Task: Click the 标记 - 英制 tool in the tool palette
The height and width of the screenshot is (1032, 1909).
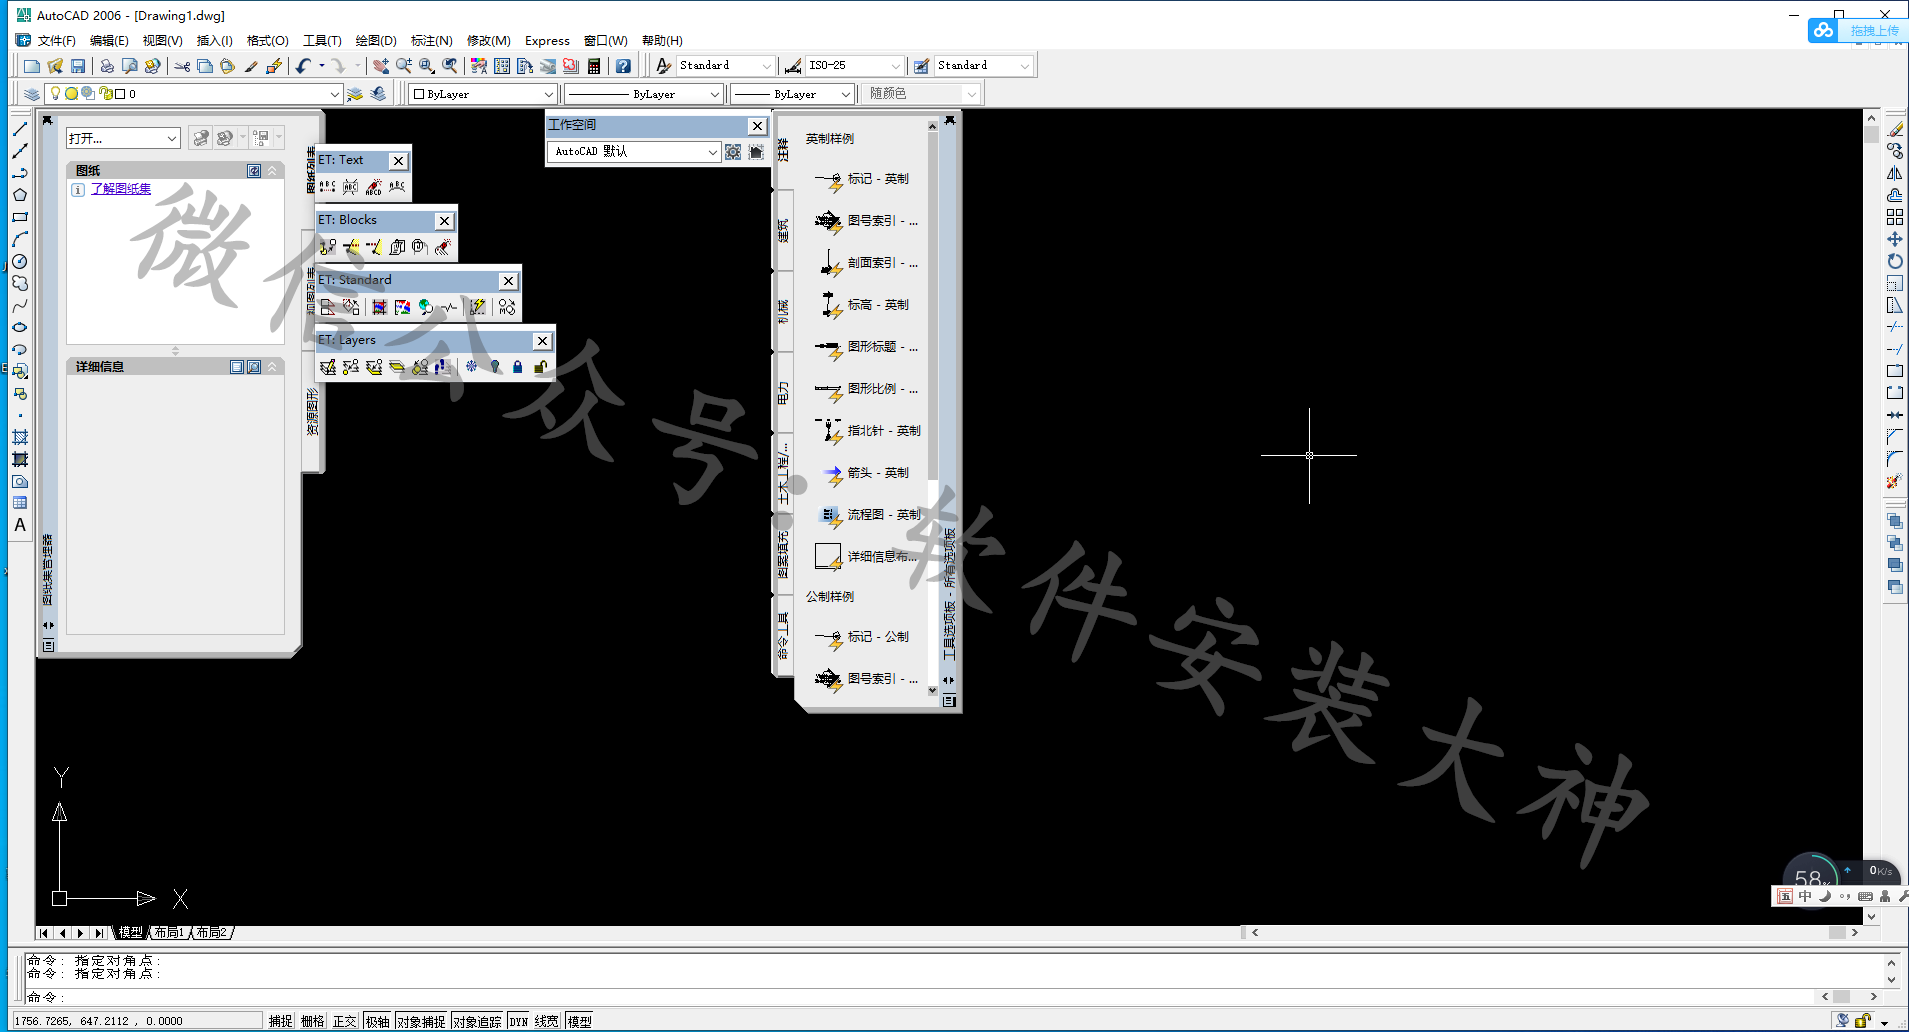Action: coord(862,180)
